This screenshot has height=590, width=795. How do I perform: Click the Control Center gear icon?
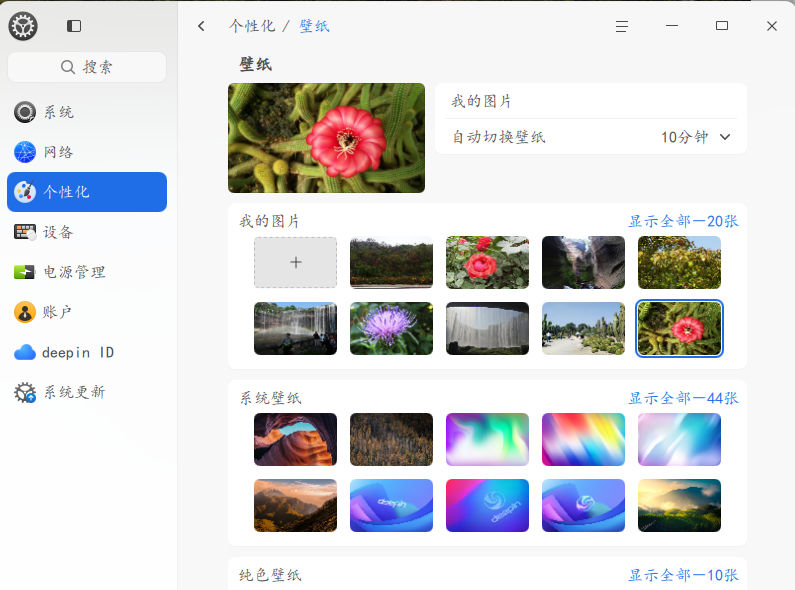click(23, 26)
